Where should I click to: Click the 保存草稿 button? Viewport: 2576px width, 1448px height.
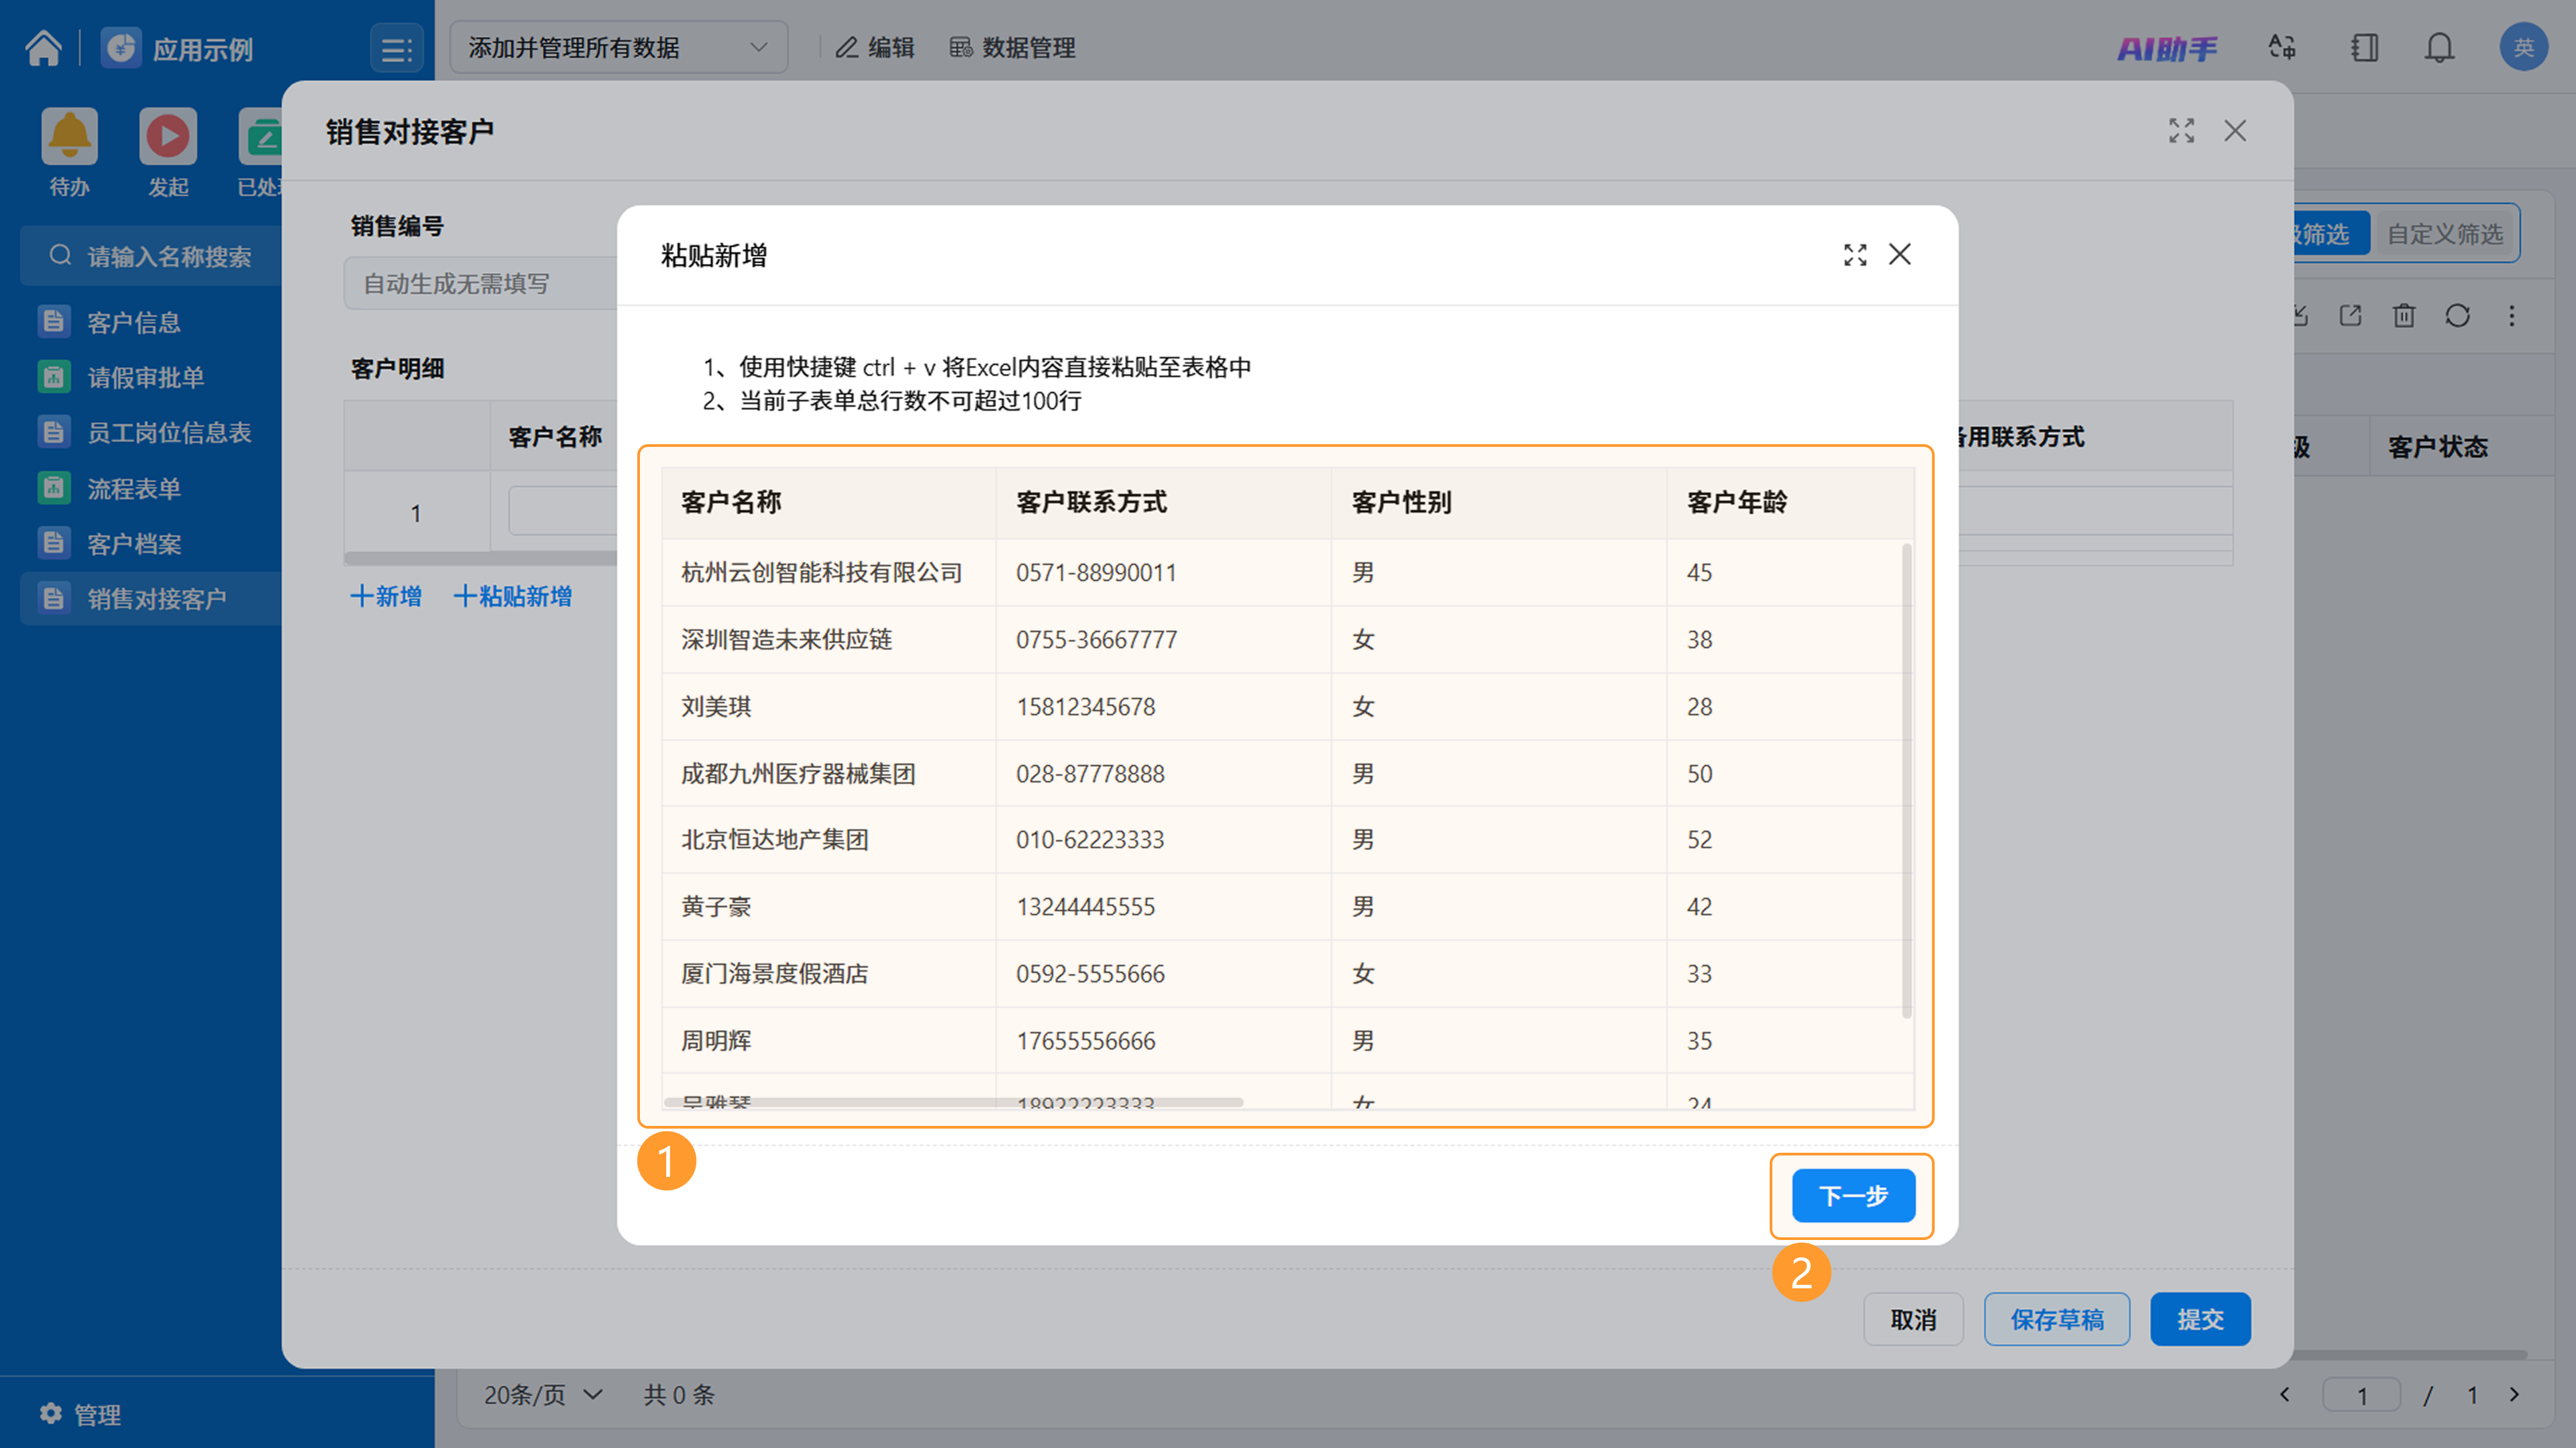[x=2057, y=1319]
